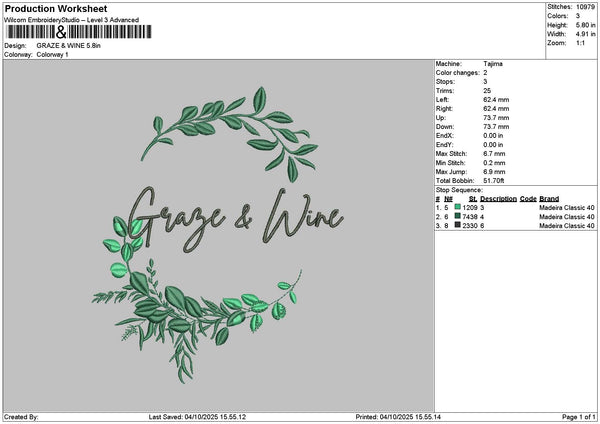This screenshot has height=424, width=600.
Task: Click the 'EndY:' row label
Action: tap(445, 145)
